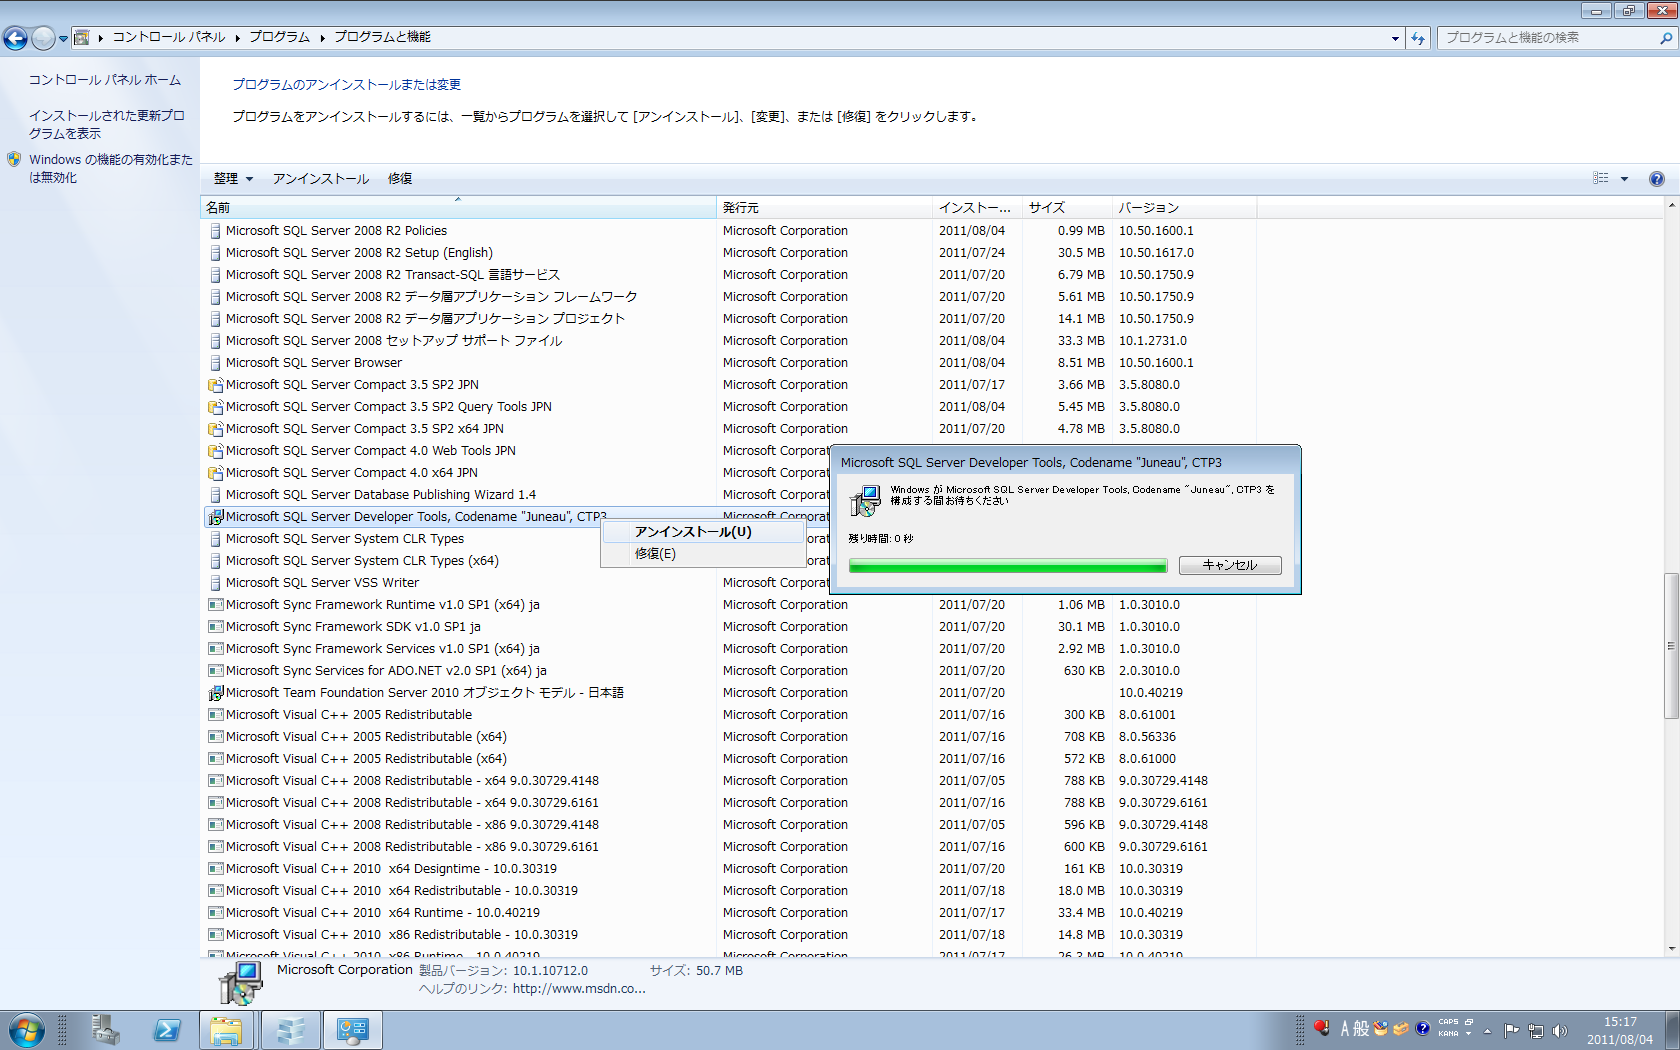Open the address bar history dropdown
Image resolution: width=1680 pixels, height=1050 pixels.
(x=1395, y=38)
